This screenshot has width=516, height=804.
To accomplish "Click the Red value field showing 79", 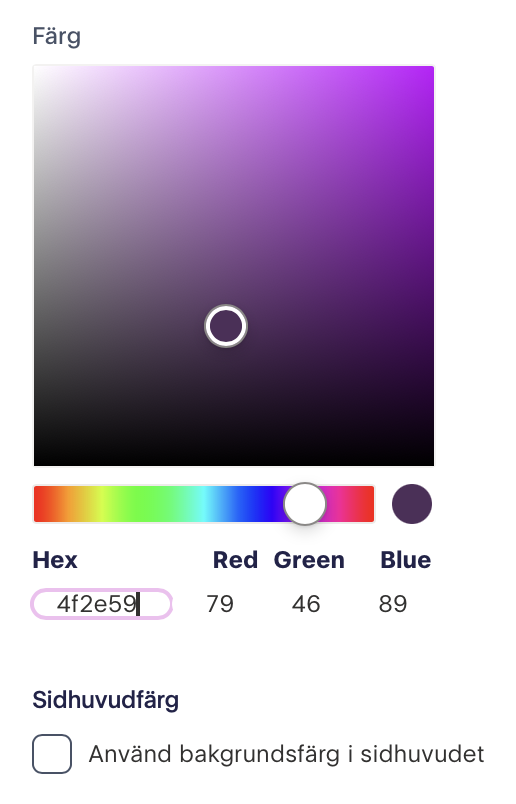I will tap(220, 604).
